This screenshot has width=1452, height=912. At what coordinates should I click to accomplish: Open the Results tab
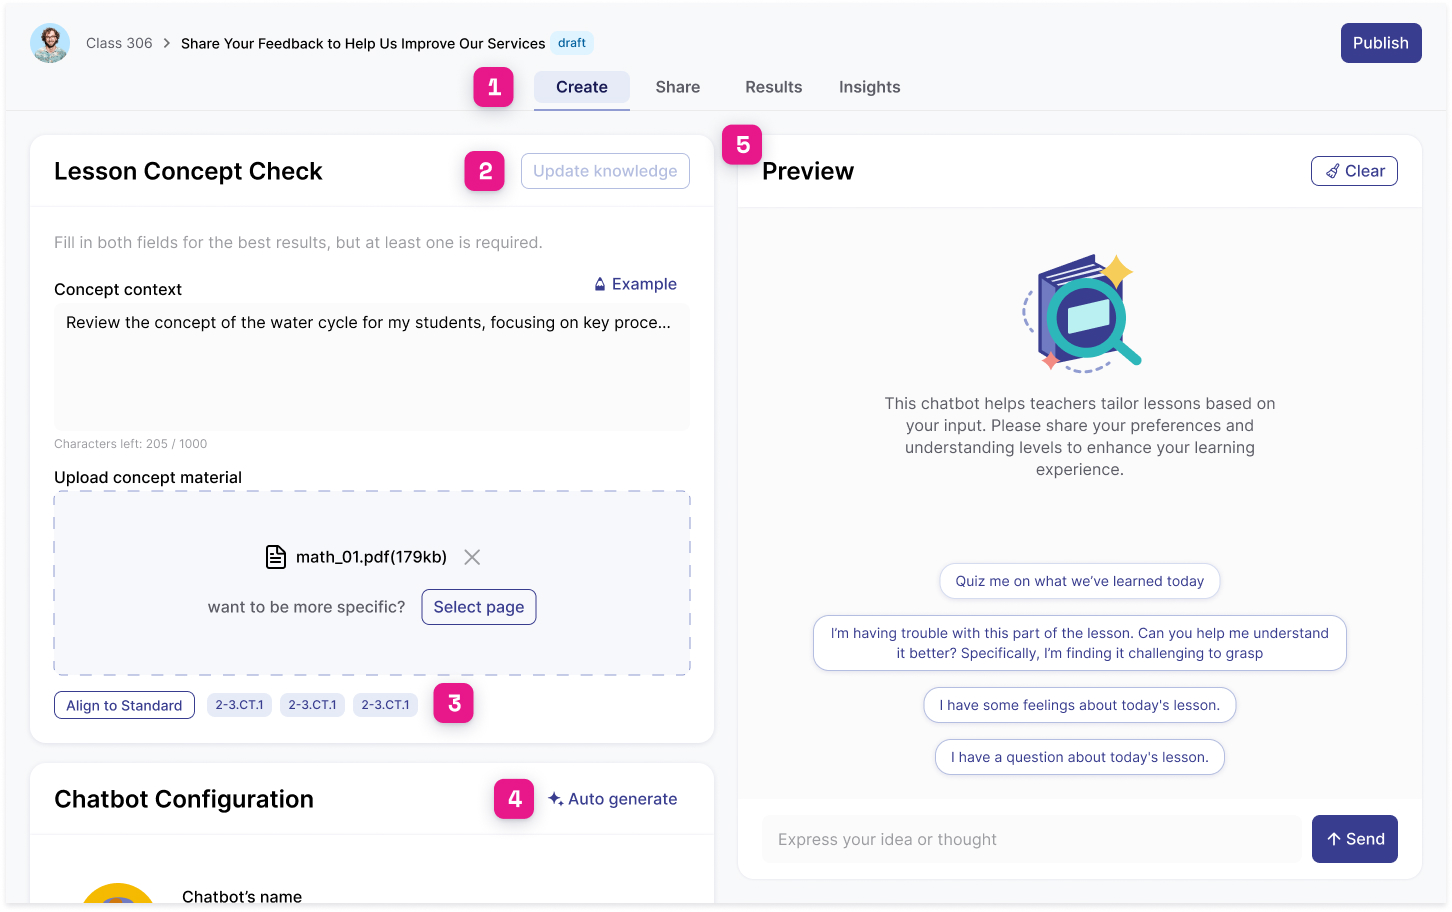point(773,87)
